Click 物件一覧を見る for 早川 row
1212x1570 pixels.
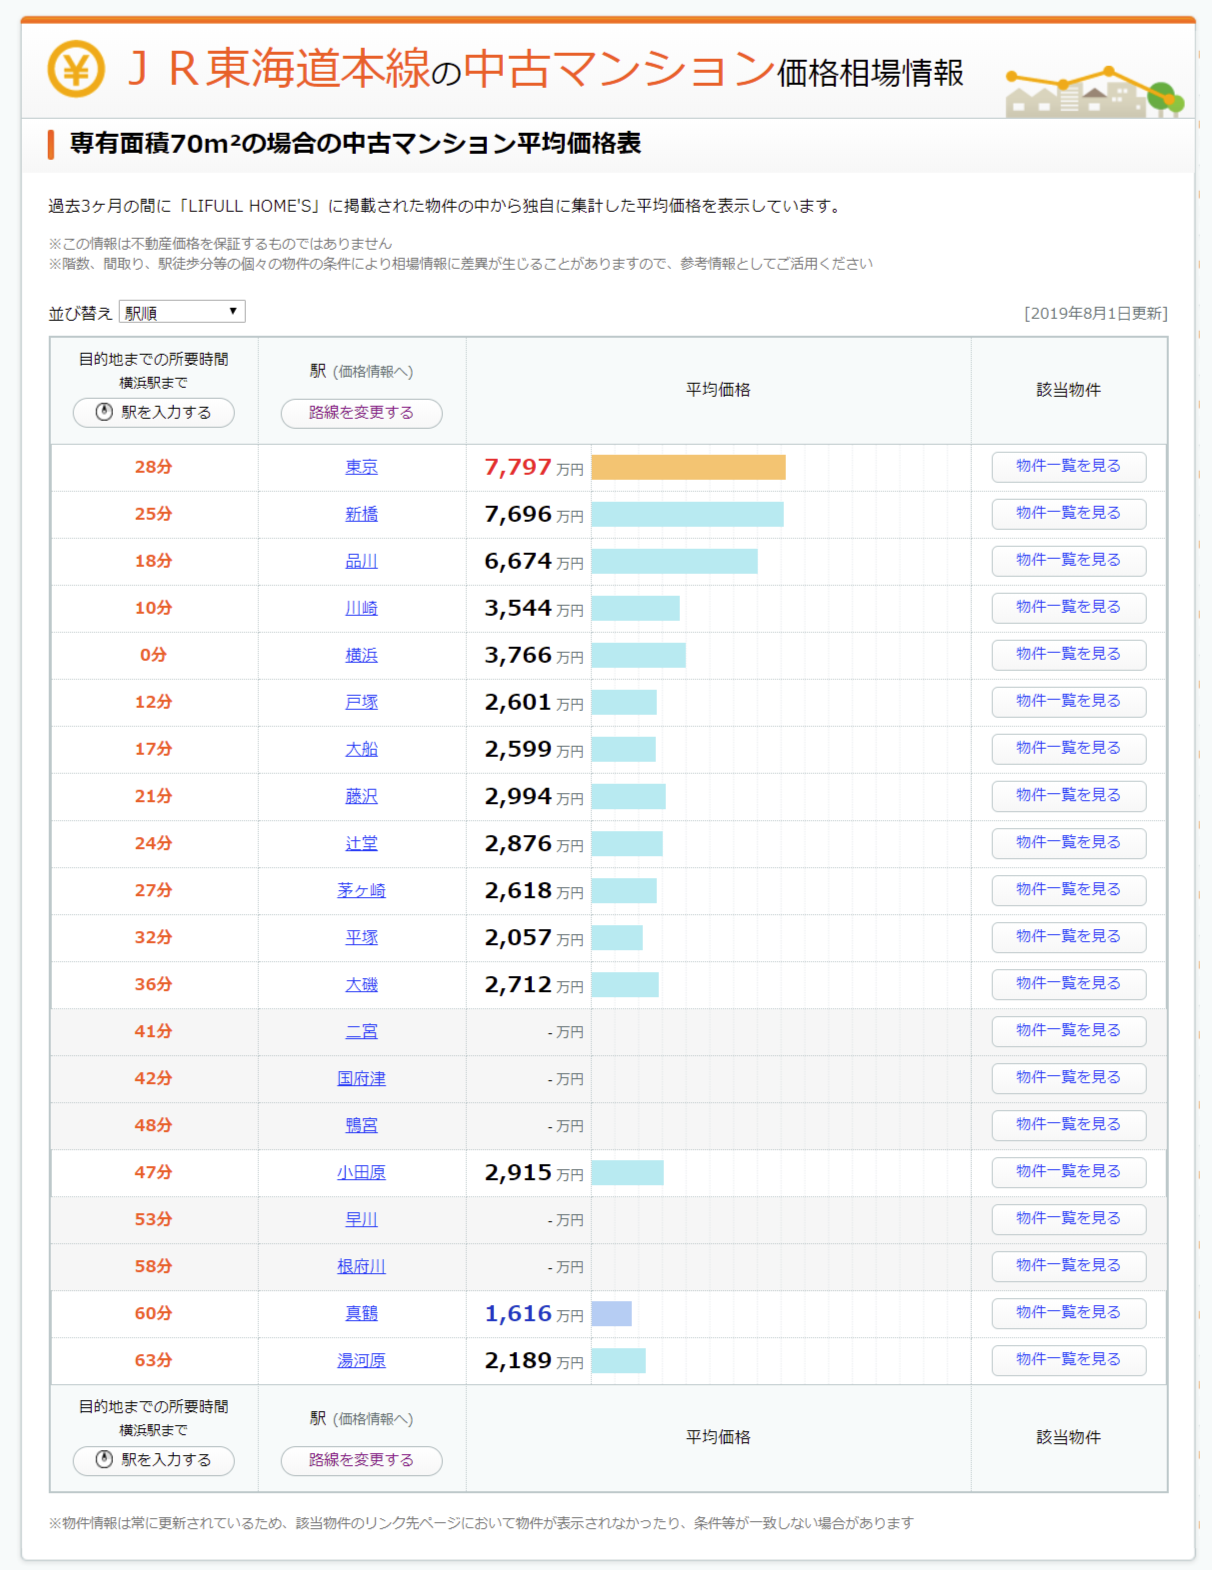point(1069,1219)
